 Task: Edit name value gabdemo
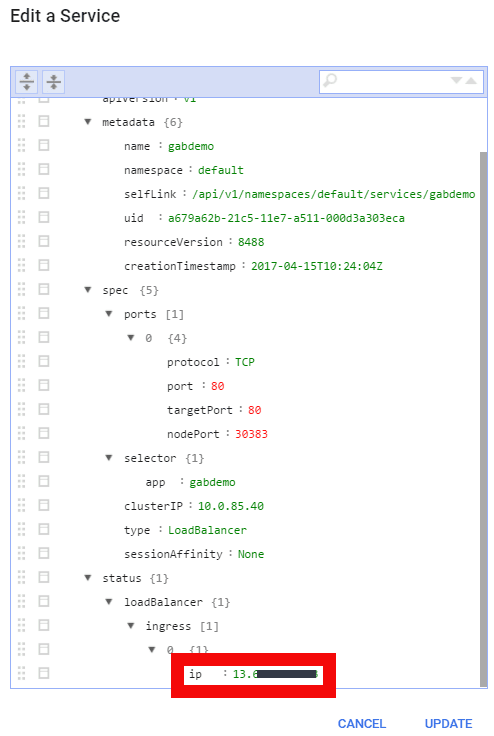click(x=191, y=146)
